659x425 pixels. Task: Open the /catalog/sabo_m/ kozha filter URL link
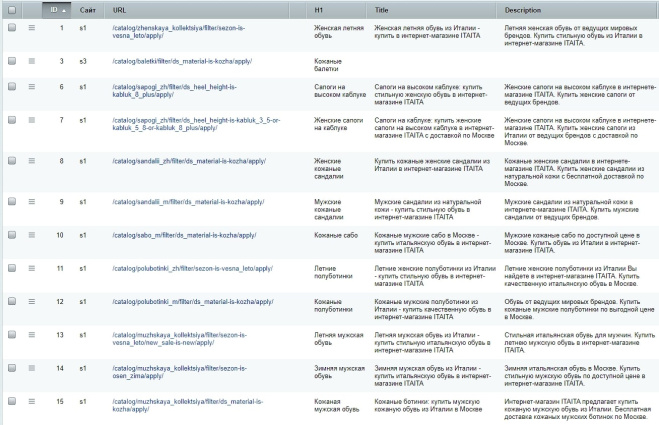coord(180,234)
